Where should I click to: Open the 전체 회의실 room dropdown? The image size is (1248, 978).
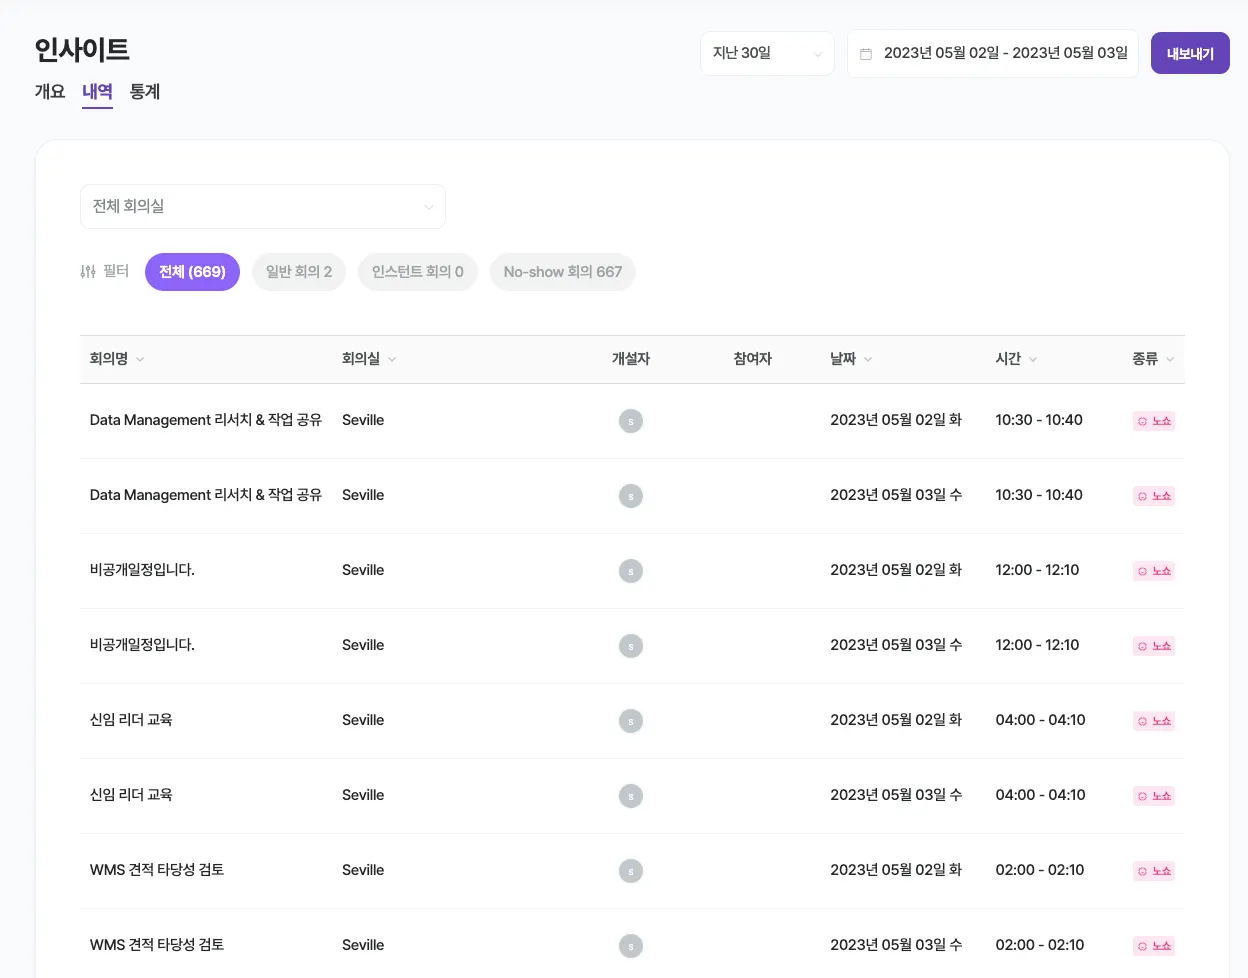(x=262, y=206)
